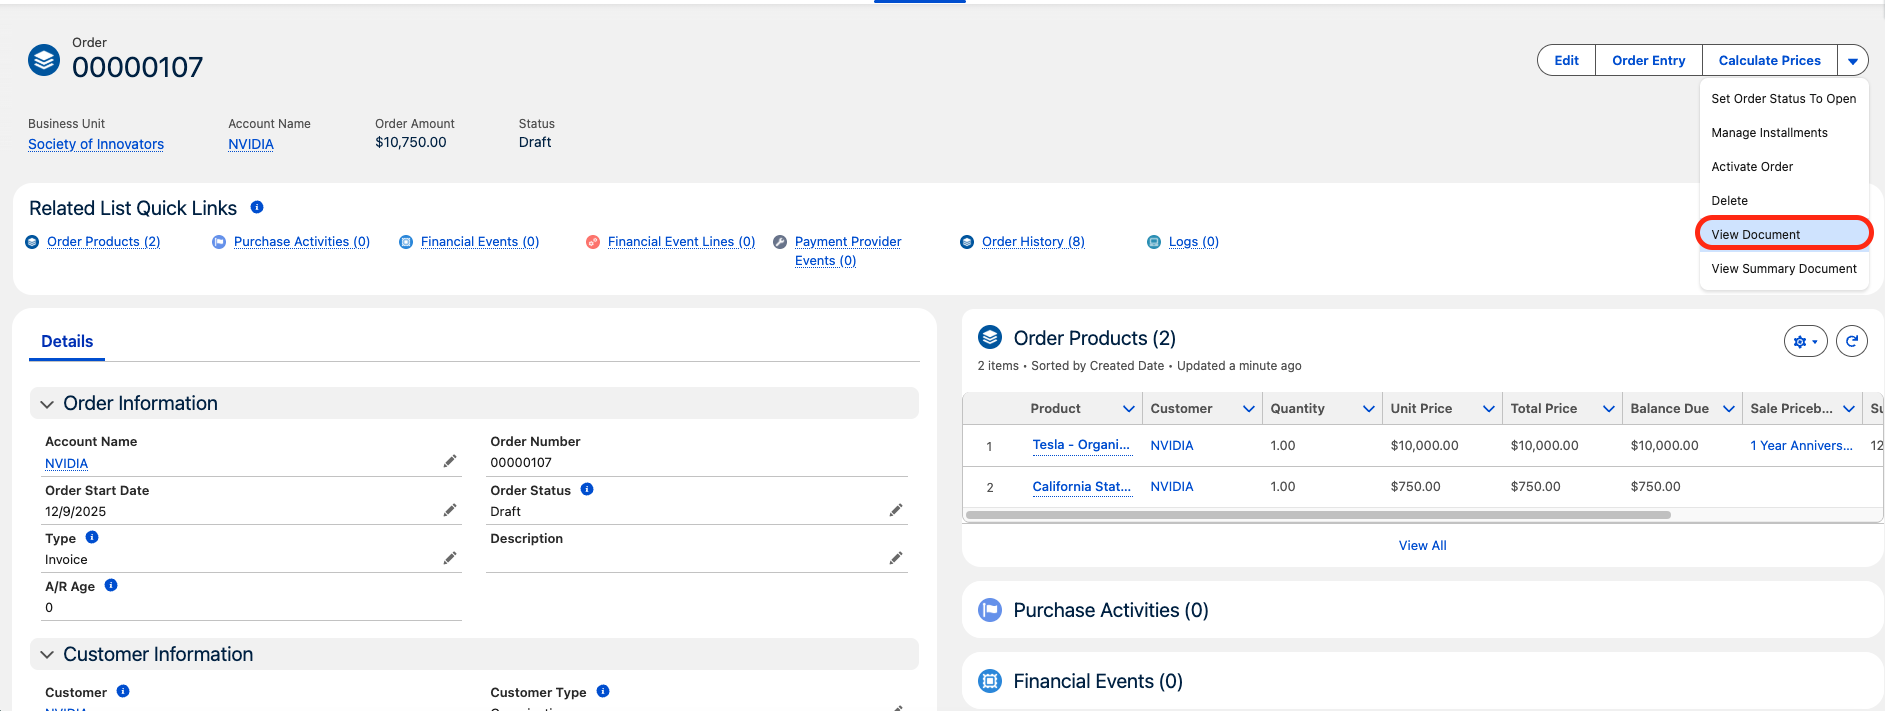Viewport: 1885px width, 711px height.
Task: Open the Product column menu
Action: pyautogui.click(x=1129, y=408)
